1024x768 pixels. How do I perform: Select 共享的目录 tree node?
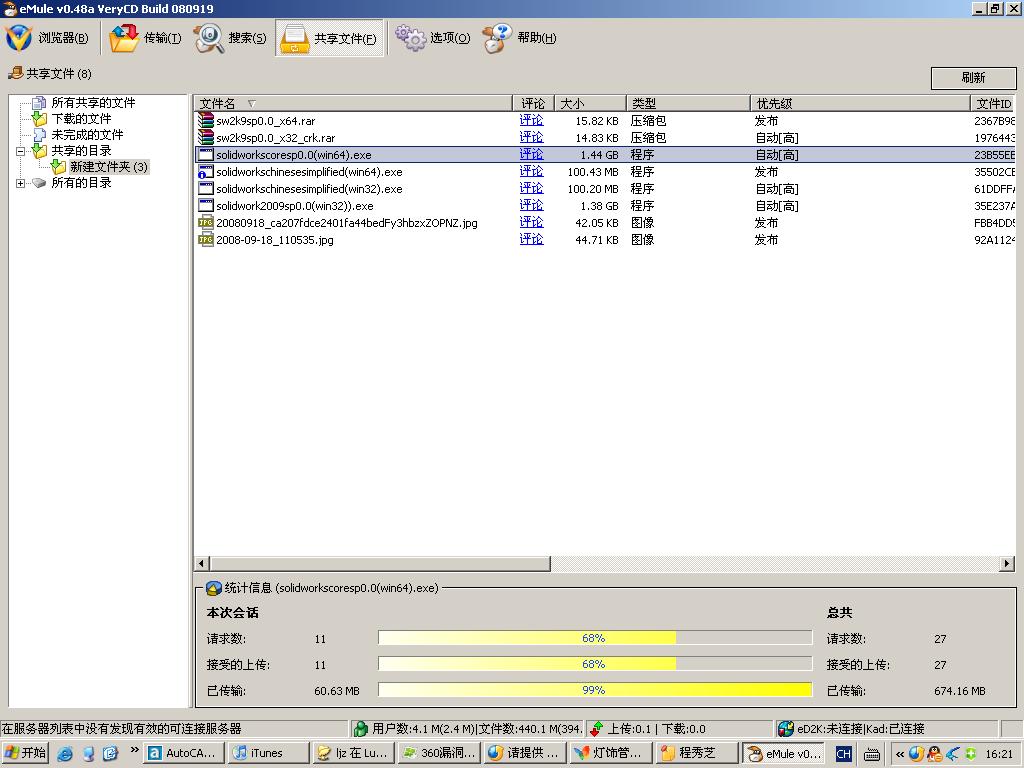tap(81, 151)
